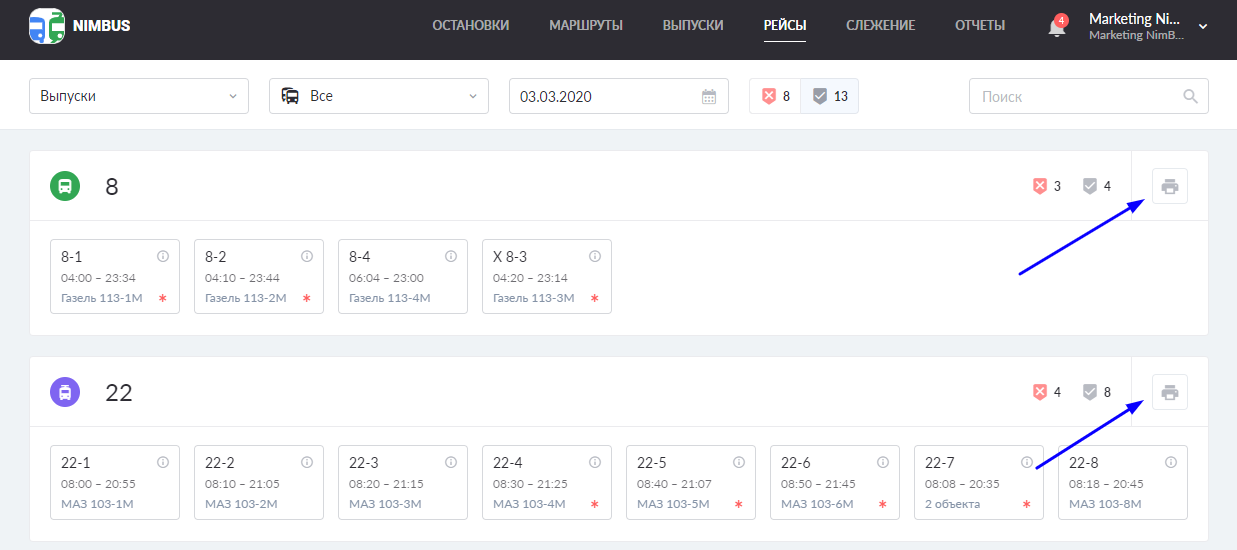Click the search magnifier icon
This screenshot has width=1237, height=550.
pos(1190,97)
